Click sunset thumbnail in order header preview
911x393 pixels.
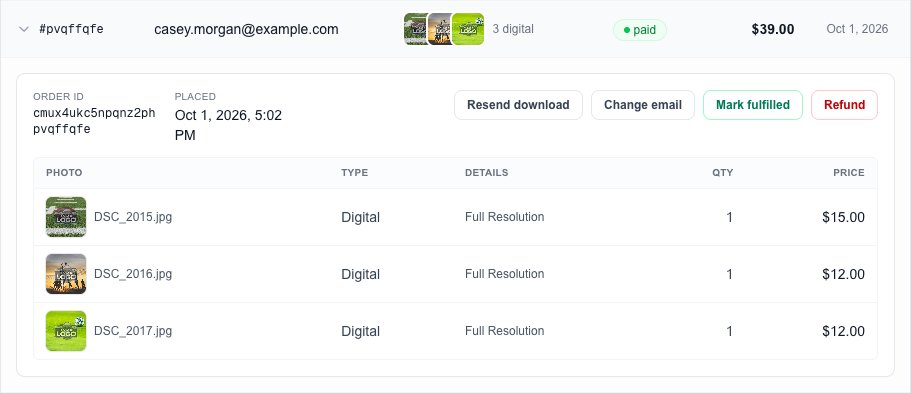pos(439,29)
